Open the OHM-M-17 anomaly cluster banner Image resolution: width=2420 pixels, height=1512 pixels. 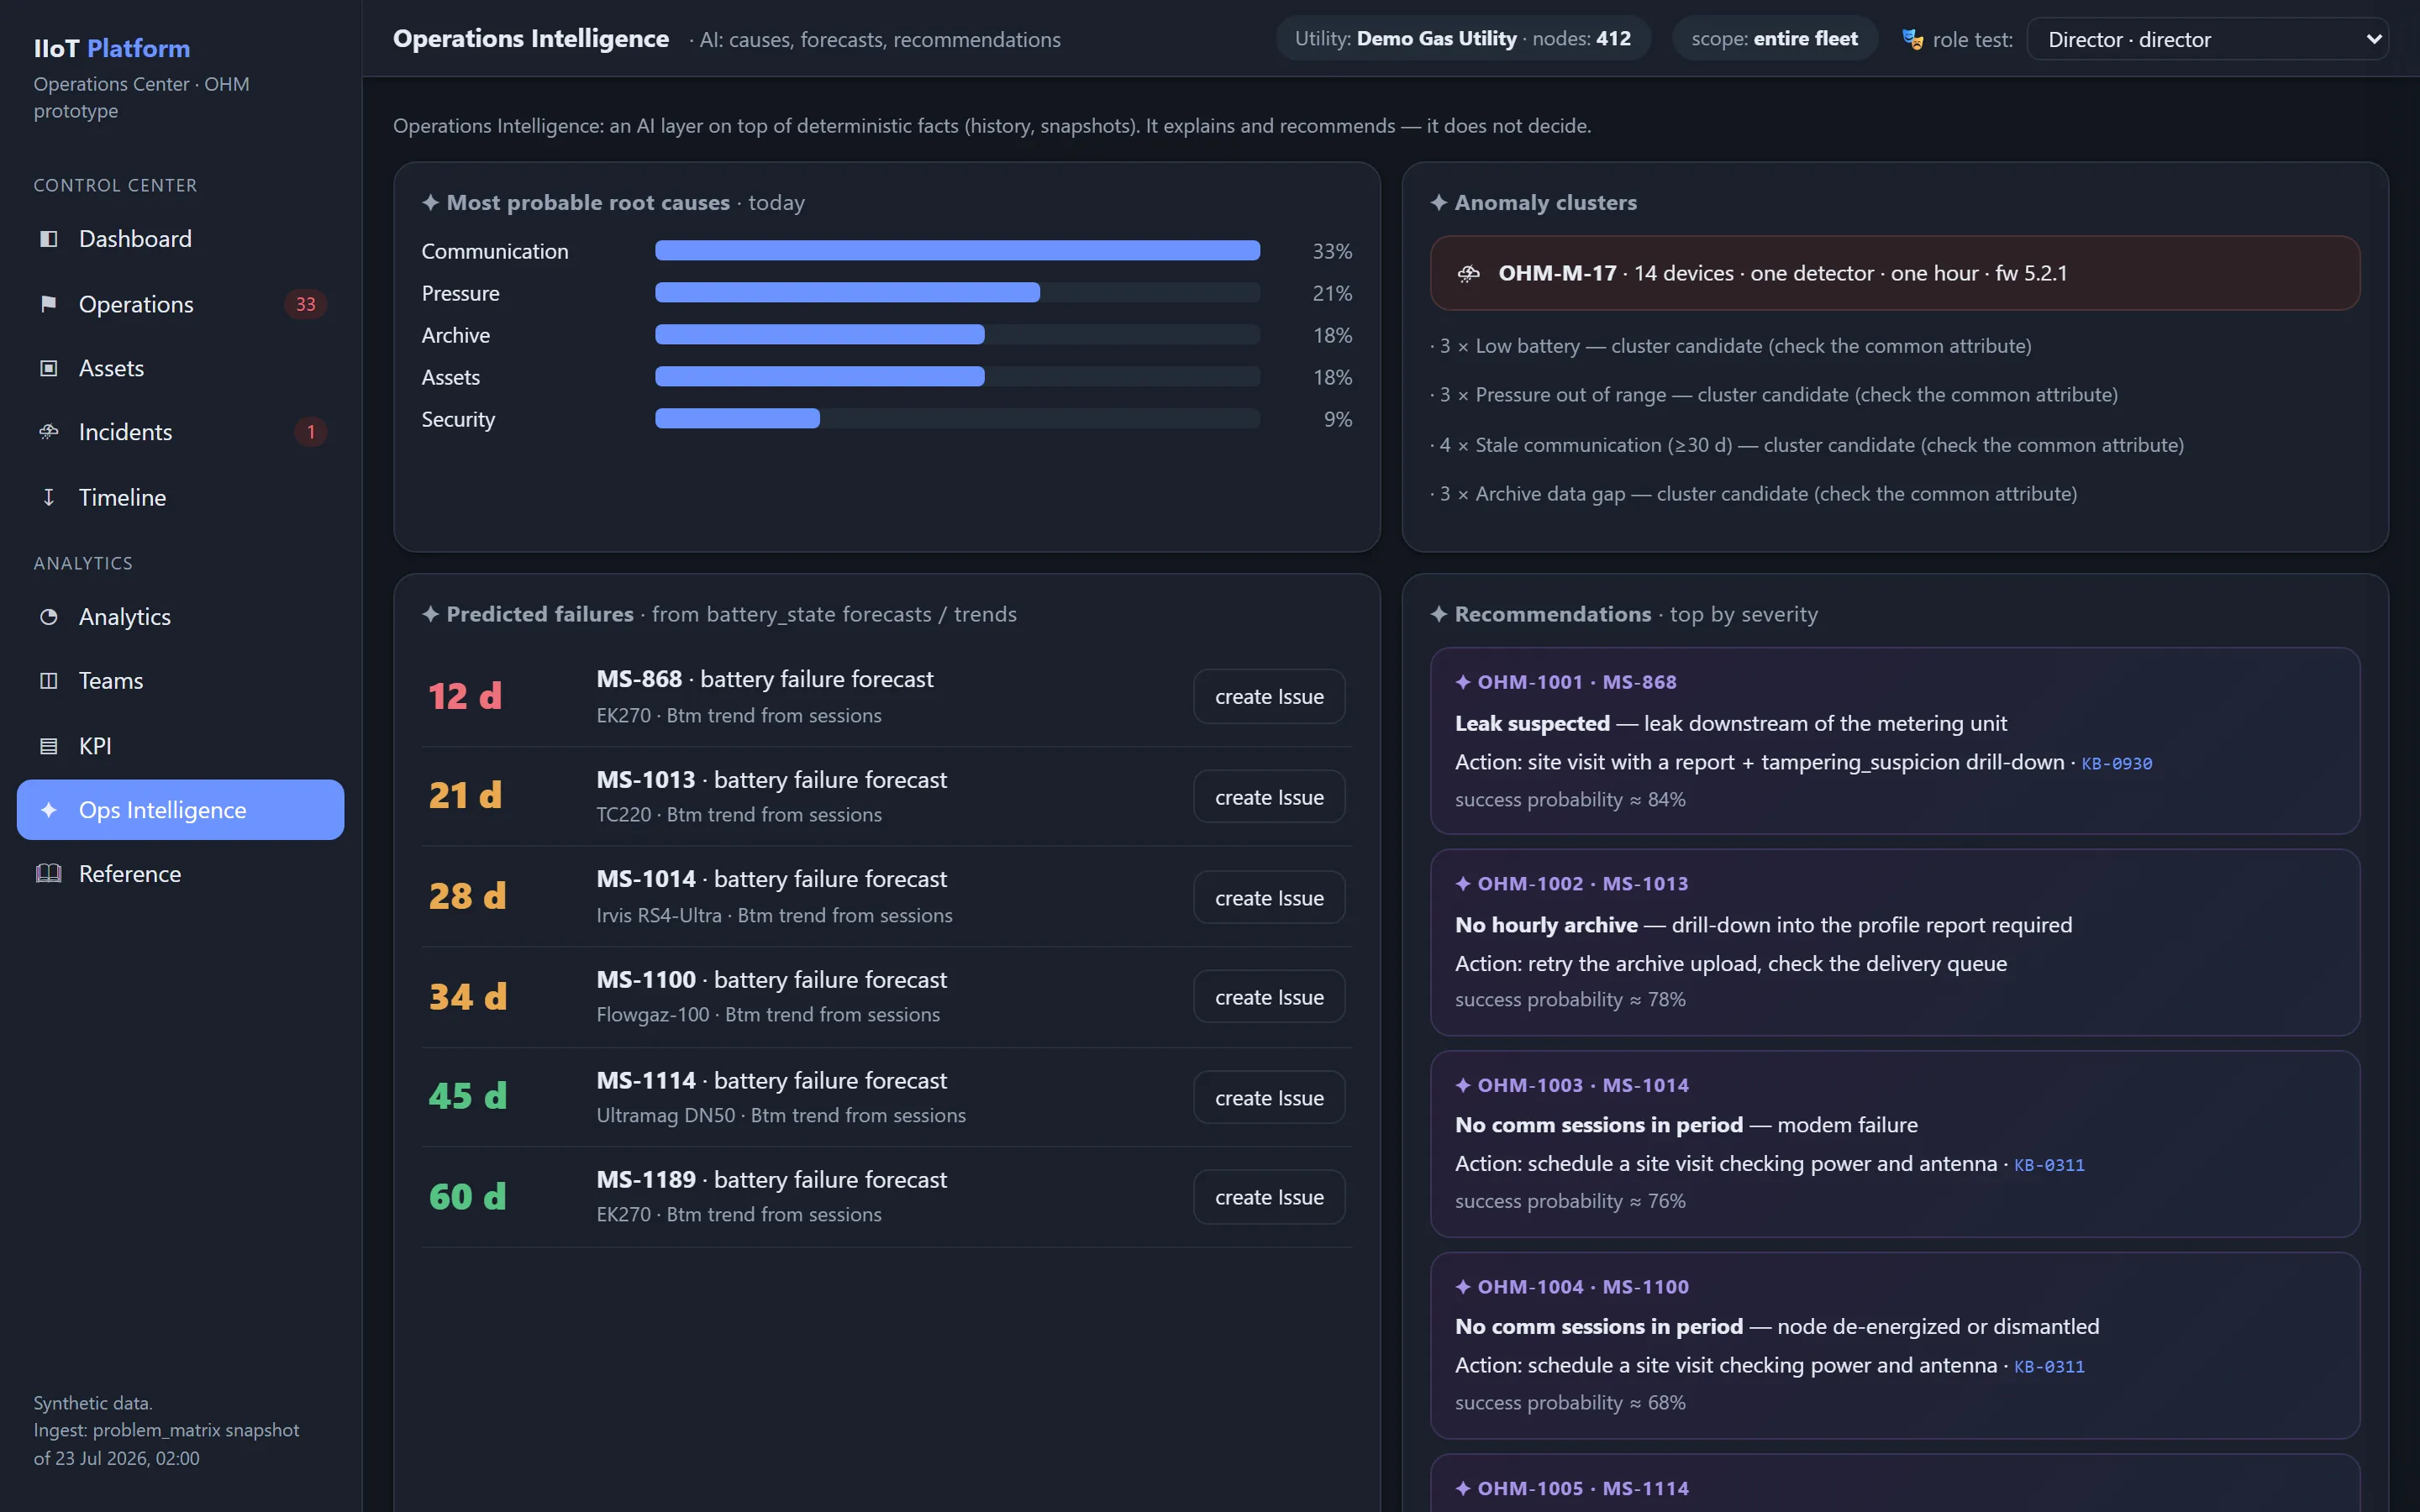click(x=1895, y=273)
